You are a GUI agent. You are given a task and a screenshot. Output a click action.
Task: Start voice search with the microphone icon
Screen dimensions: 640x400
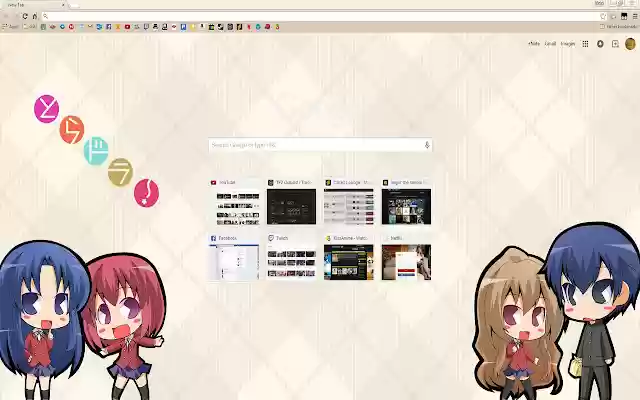coord(427,145)
